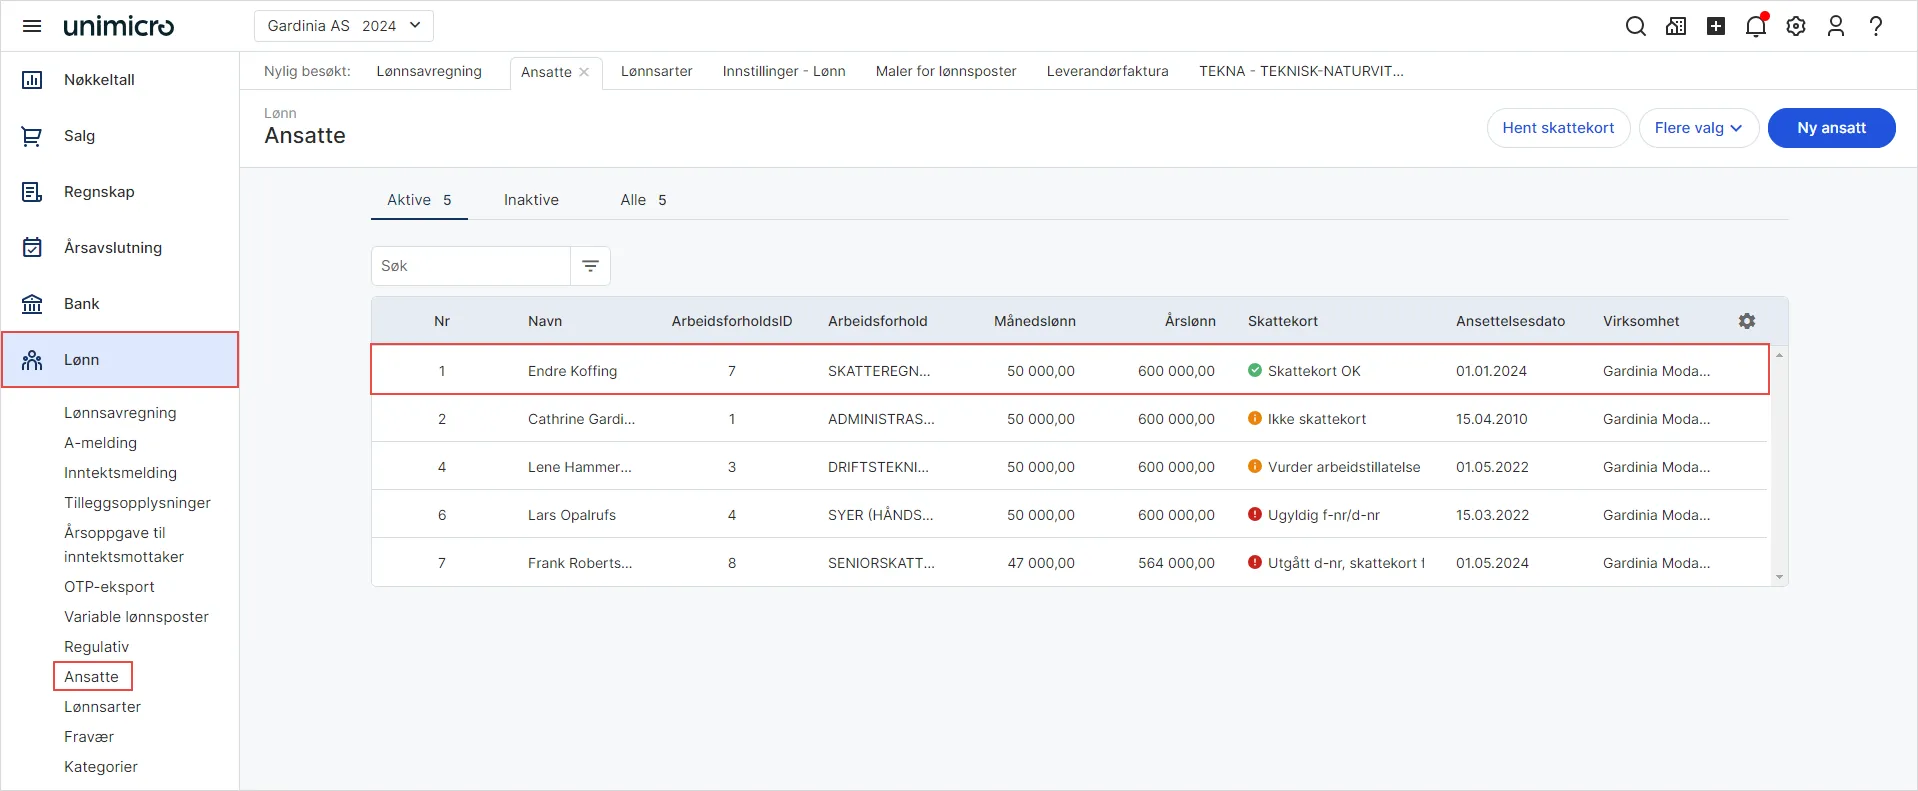
Task: Click the table scrollbar down arrow
Action: (1779, 577)
